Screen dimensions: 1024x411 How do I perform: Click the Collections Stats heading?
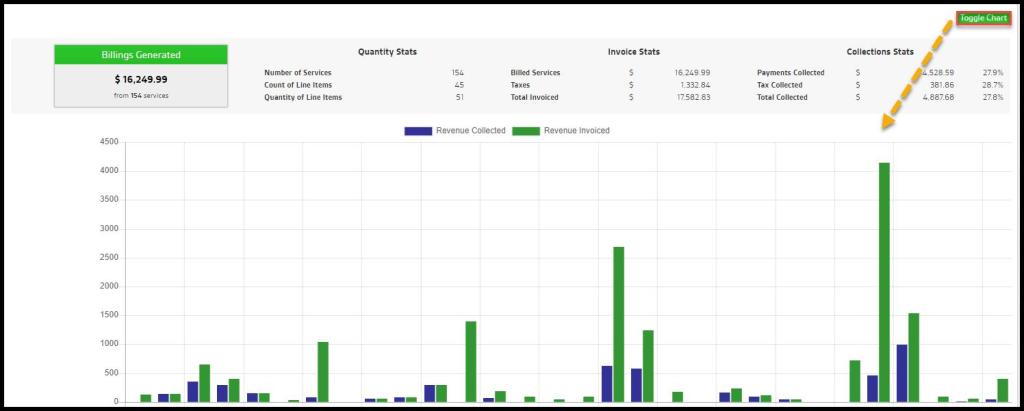(x=880, y=52)
